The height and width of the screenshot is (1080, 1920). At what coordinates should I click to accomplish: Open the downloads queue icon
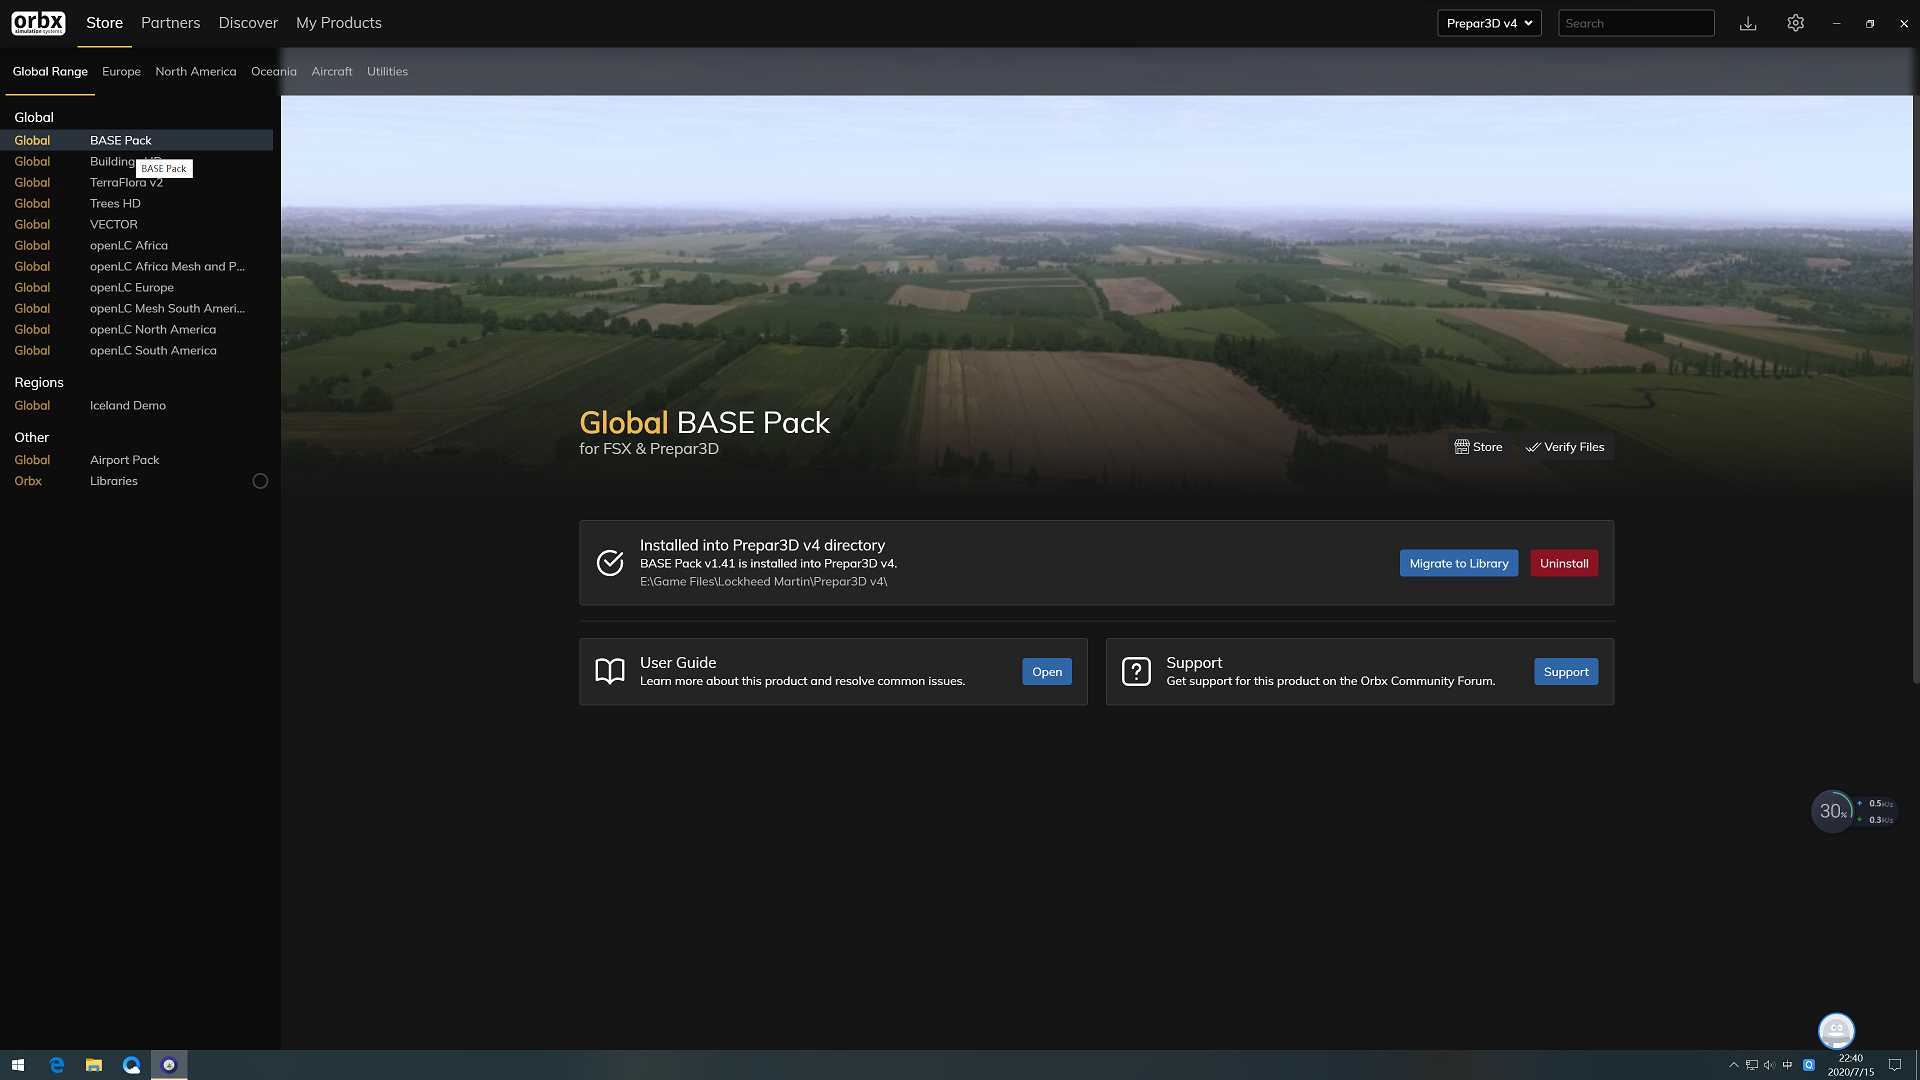(x=1748, y=23)
